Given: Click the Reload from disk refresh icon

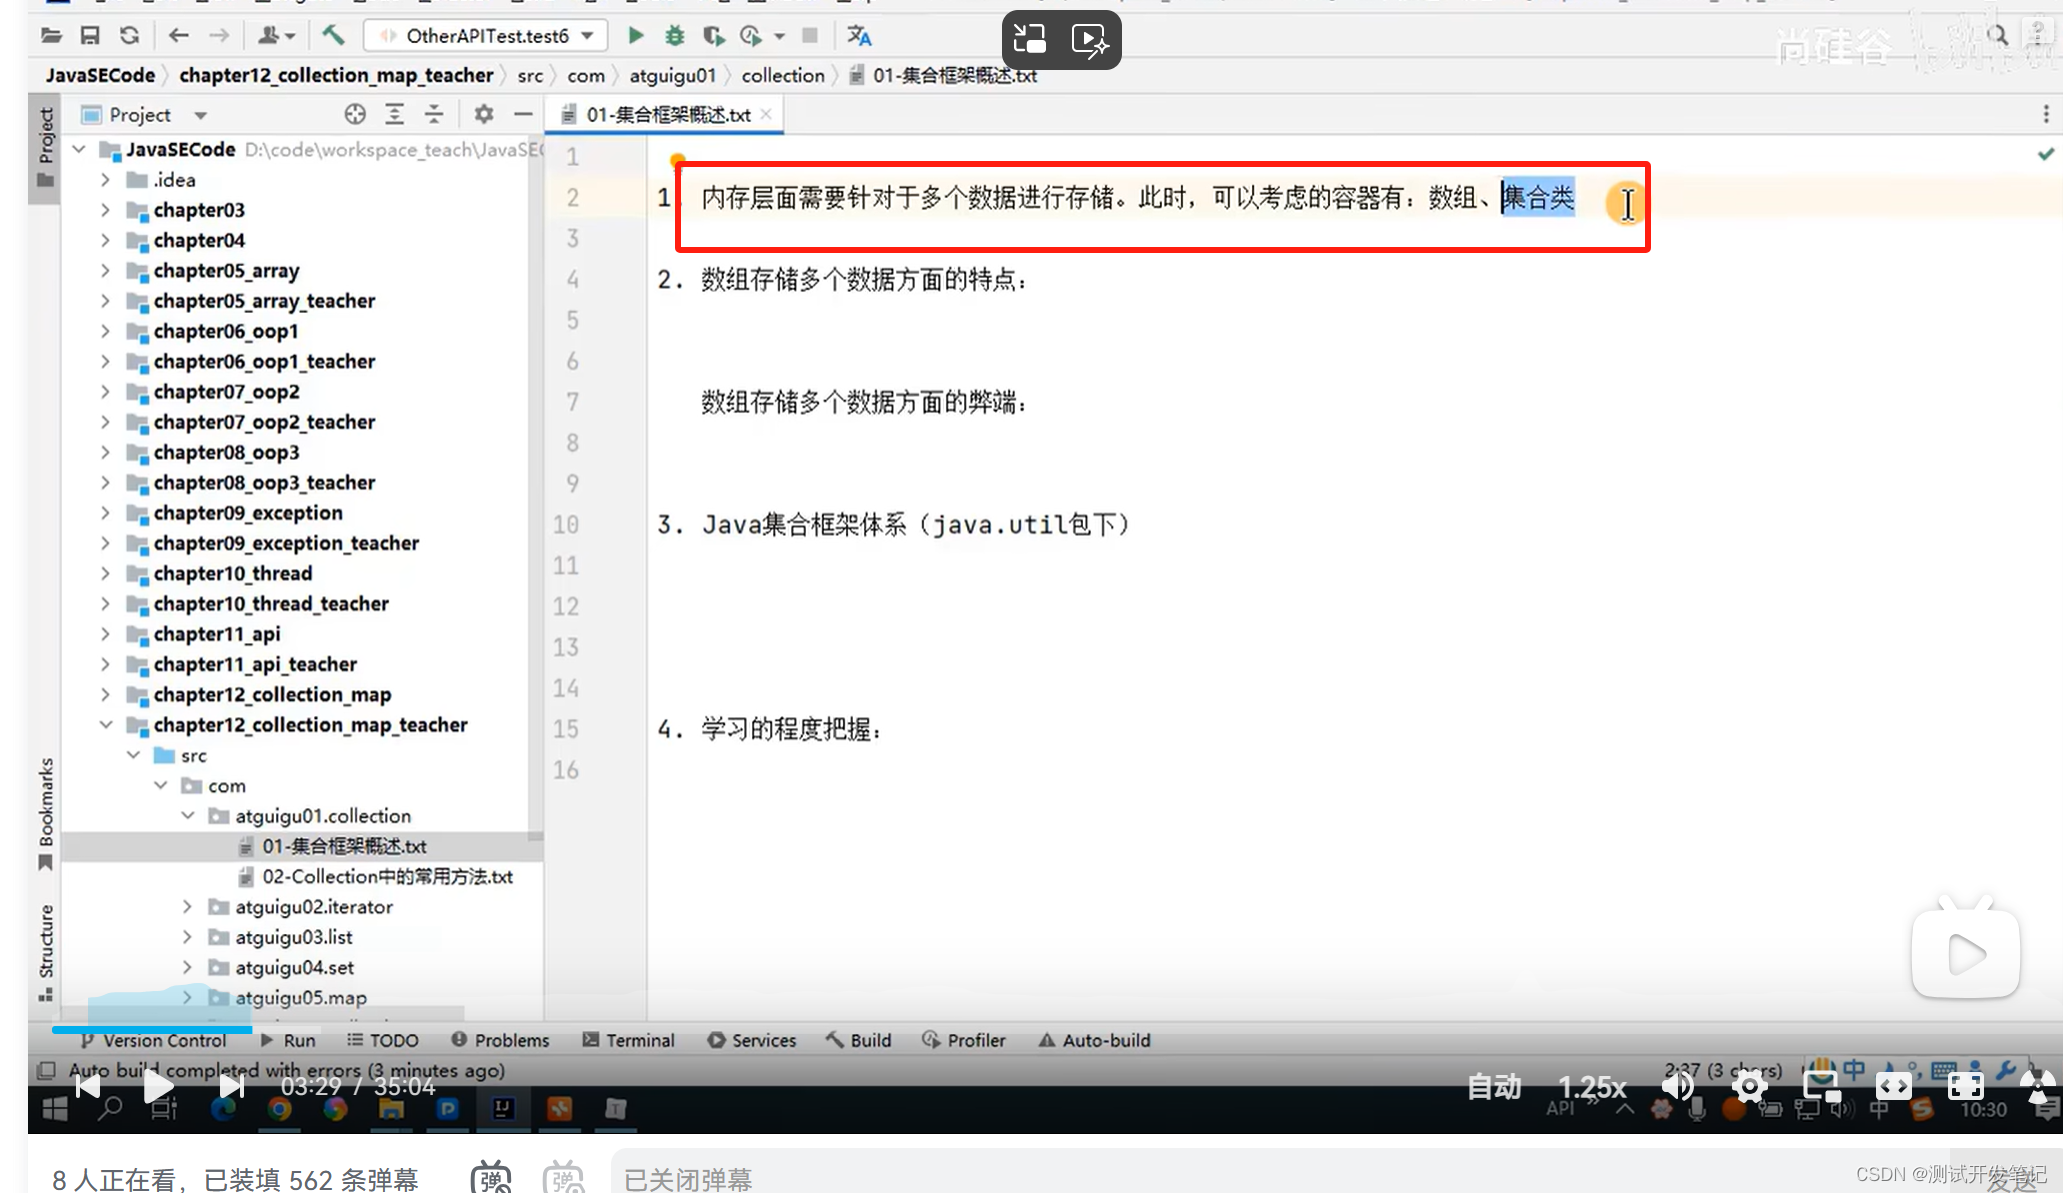Looking at the screenshot, I should tap(129, 36).
